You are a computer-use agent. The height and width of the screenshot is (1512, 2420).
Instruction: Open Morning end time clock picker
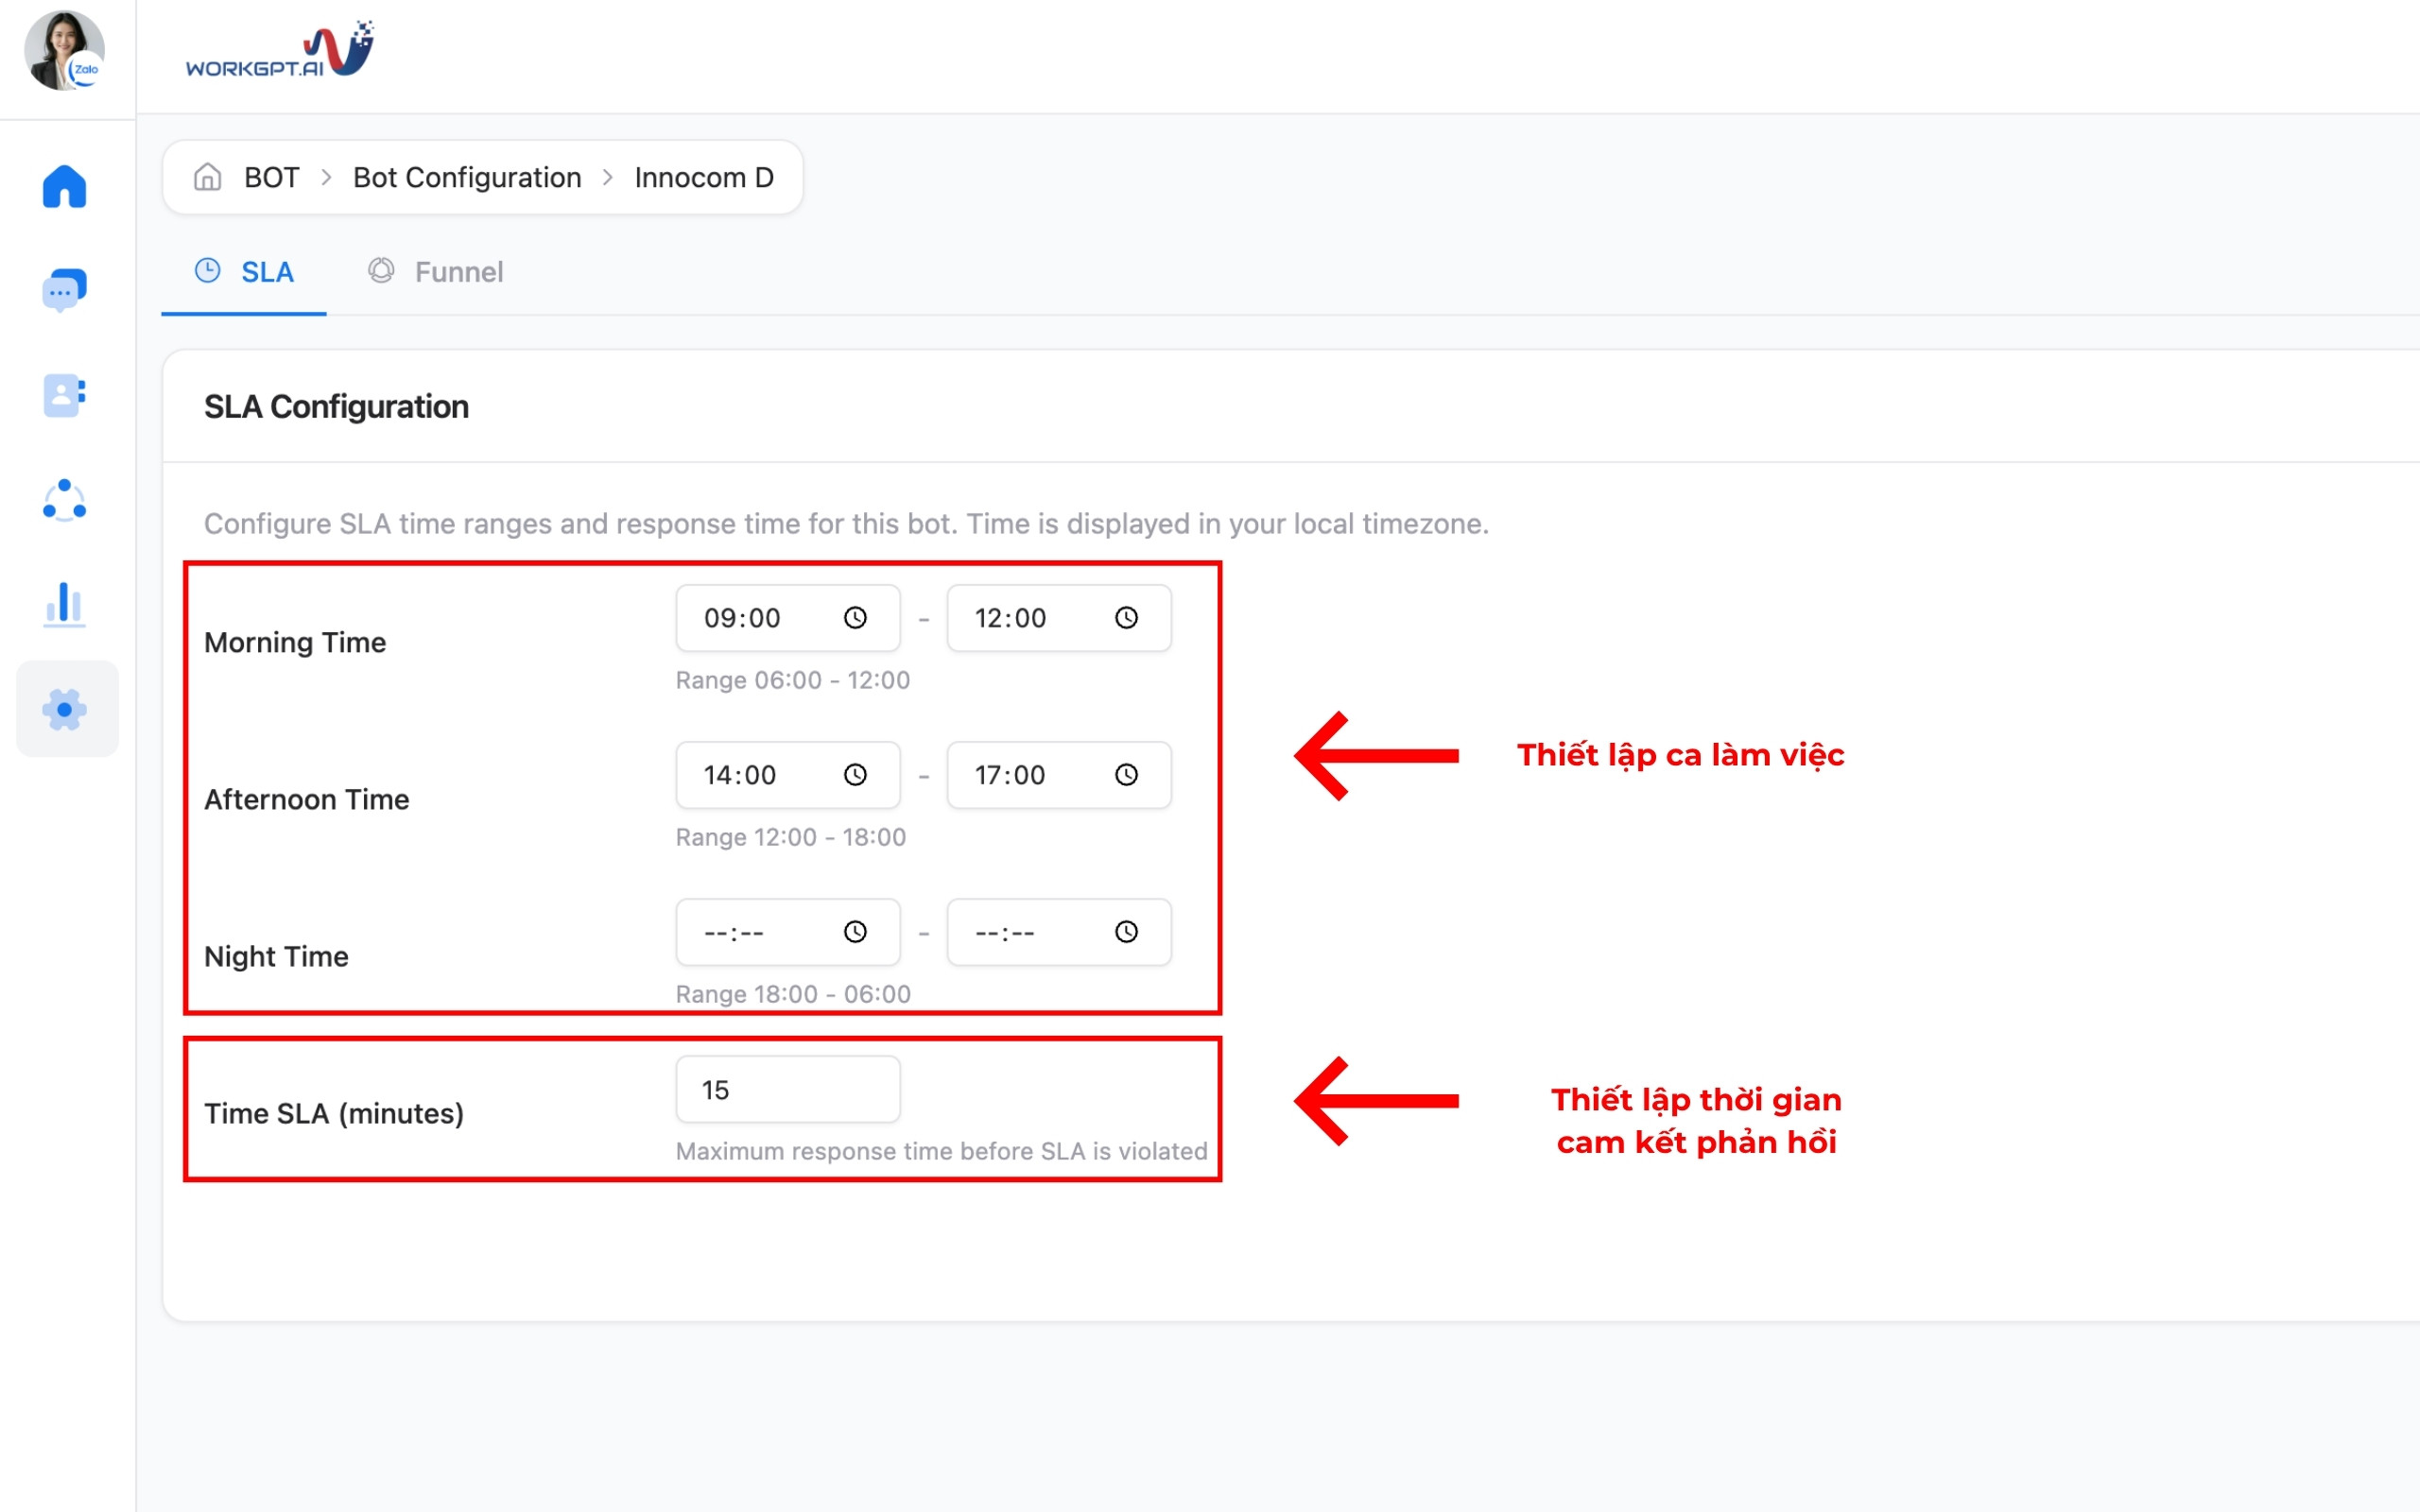point(1126,618)
